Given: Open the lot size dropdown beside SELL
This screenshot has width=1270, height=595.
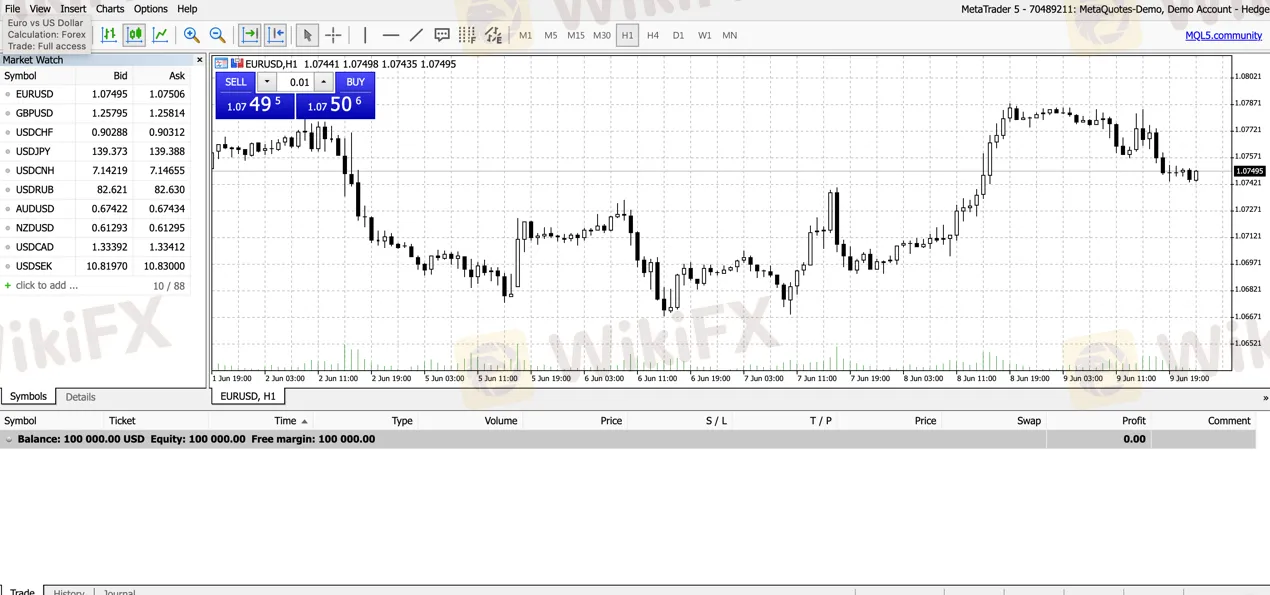Looking at the screenshot, I should [266, 82].
